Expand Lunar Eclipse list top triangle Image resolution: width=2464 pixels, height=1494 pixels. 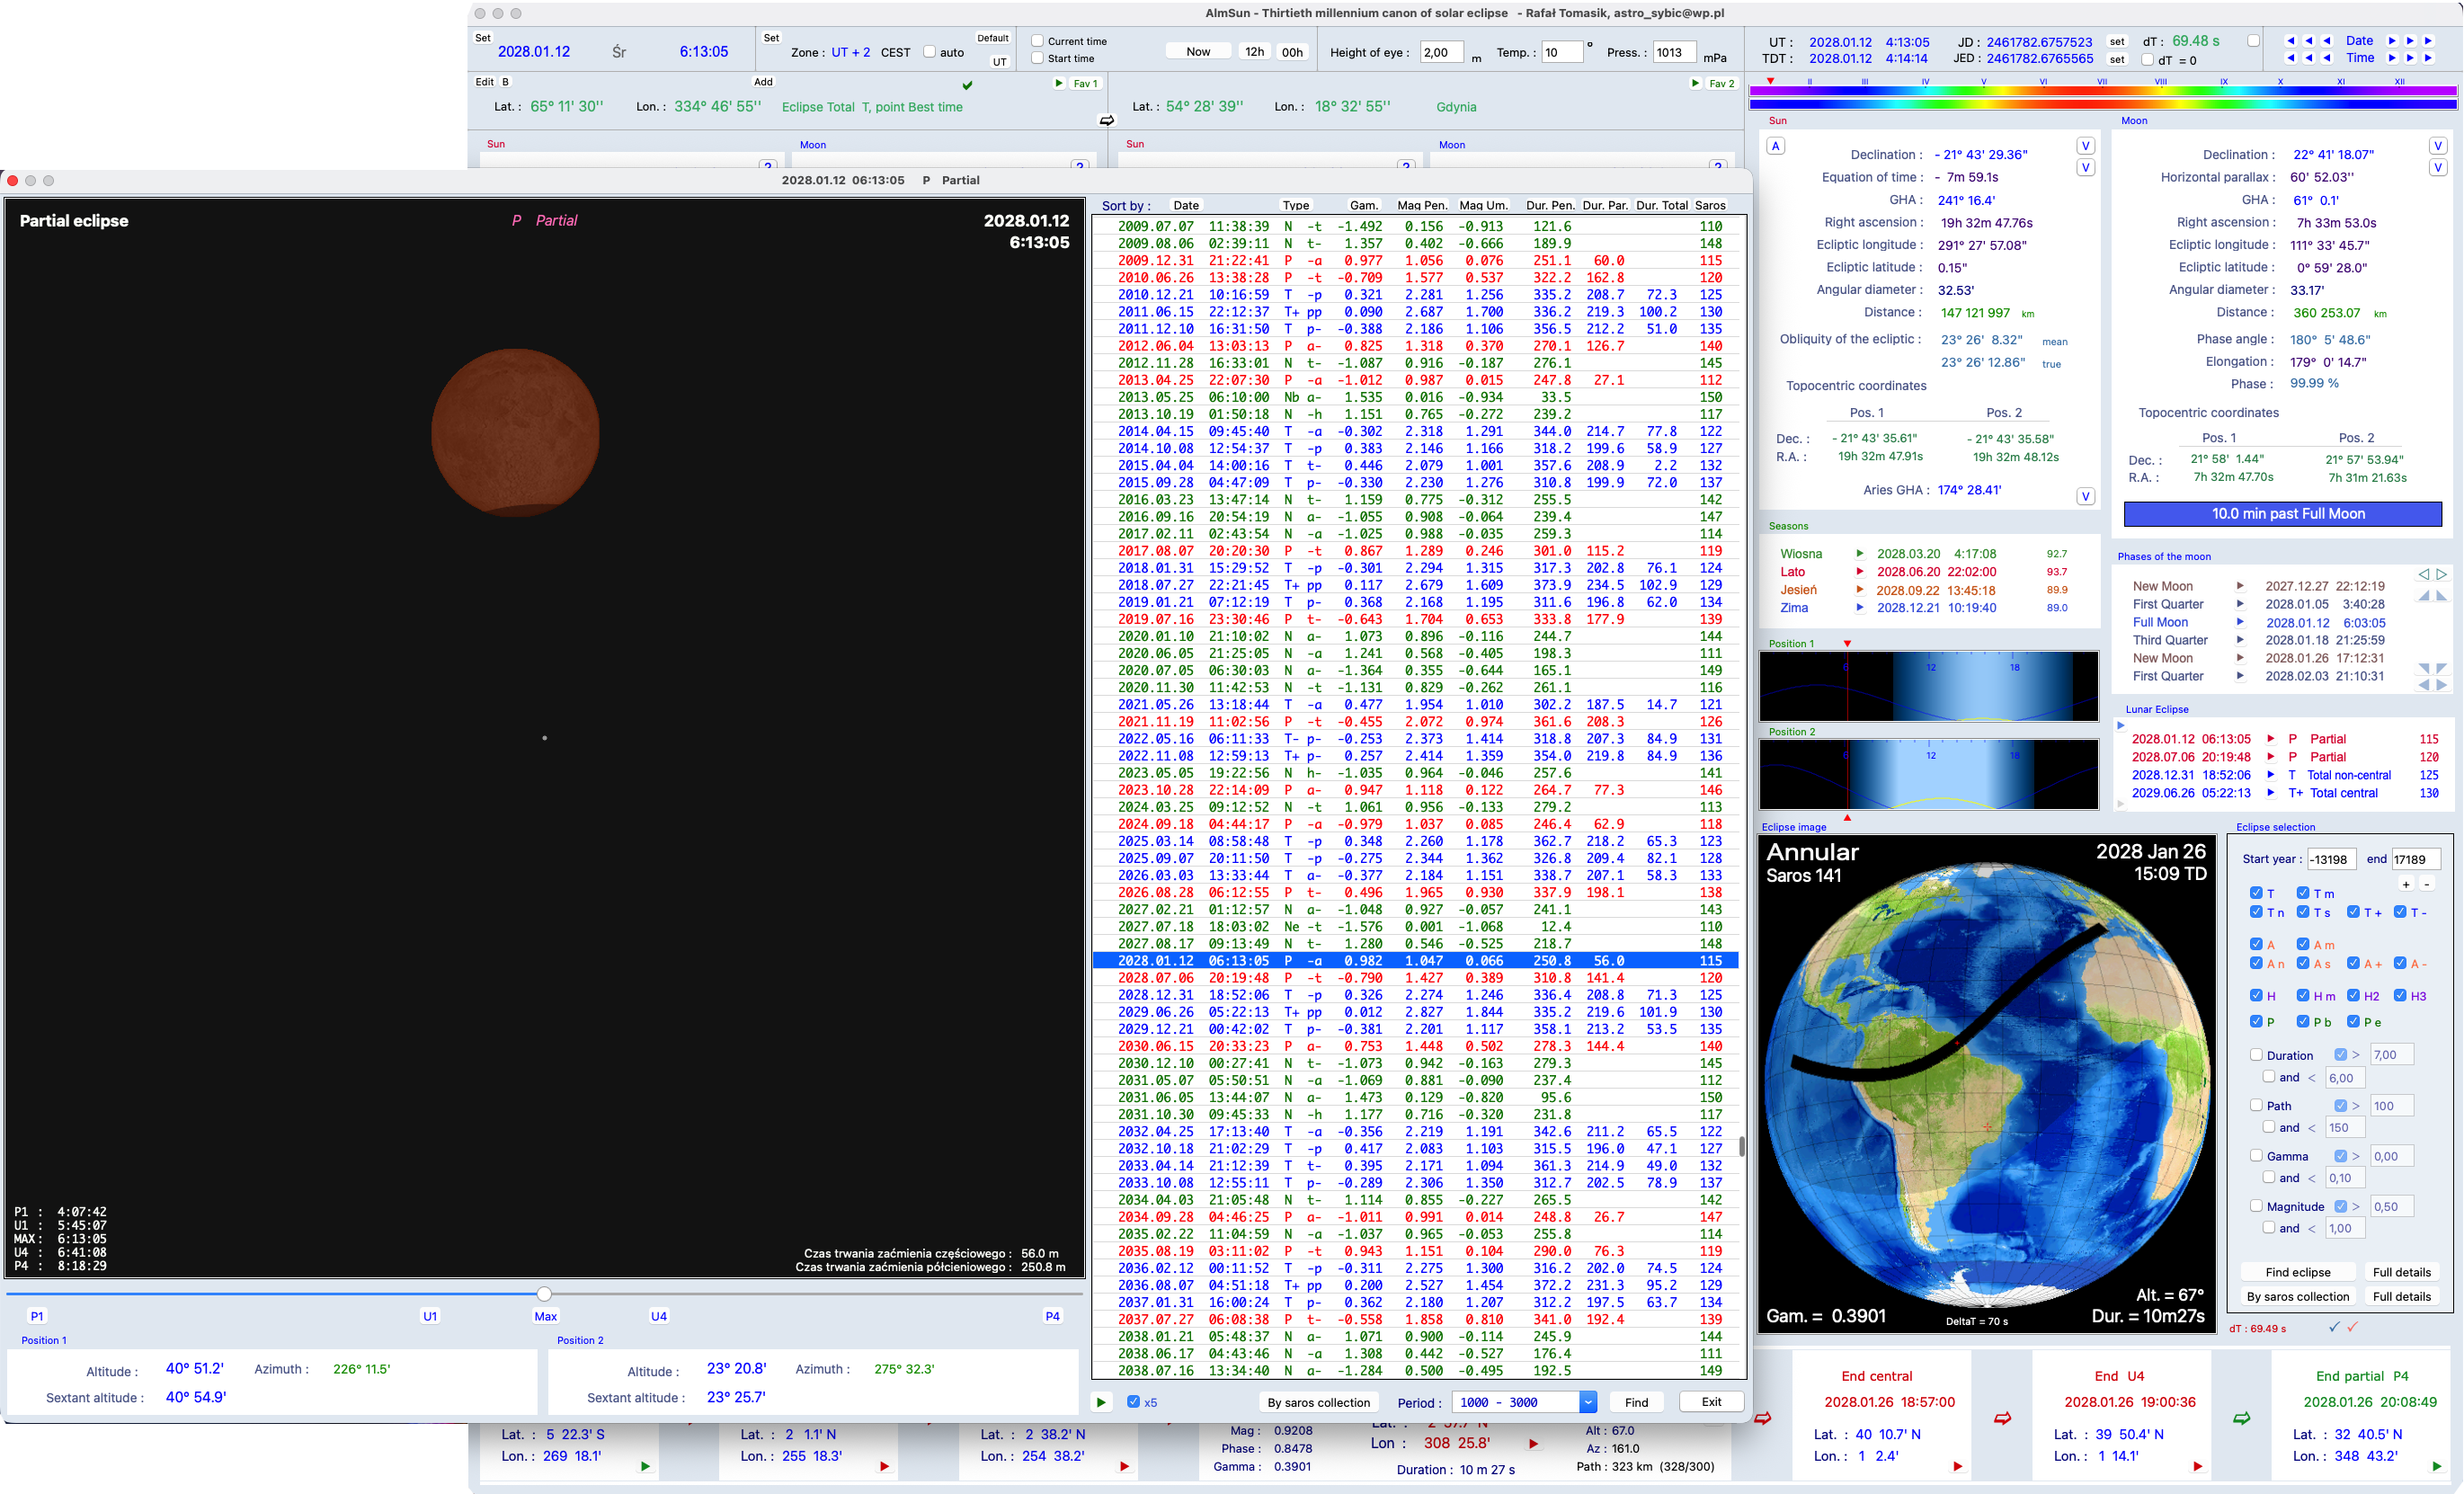tap(2120, 726)
